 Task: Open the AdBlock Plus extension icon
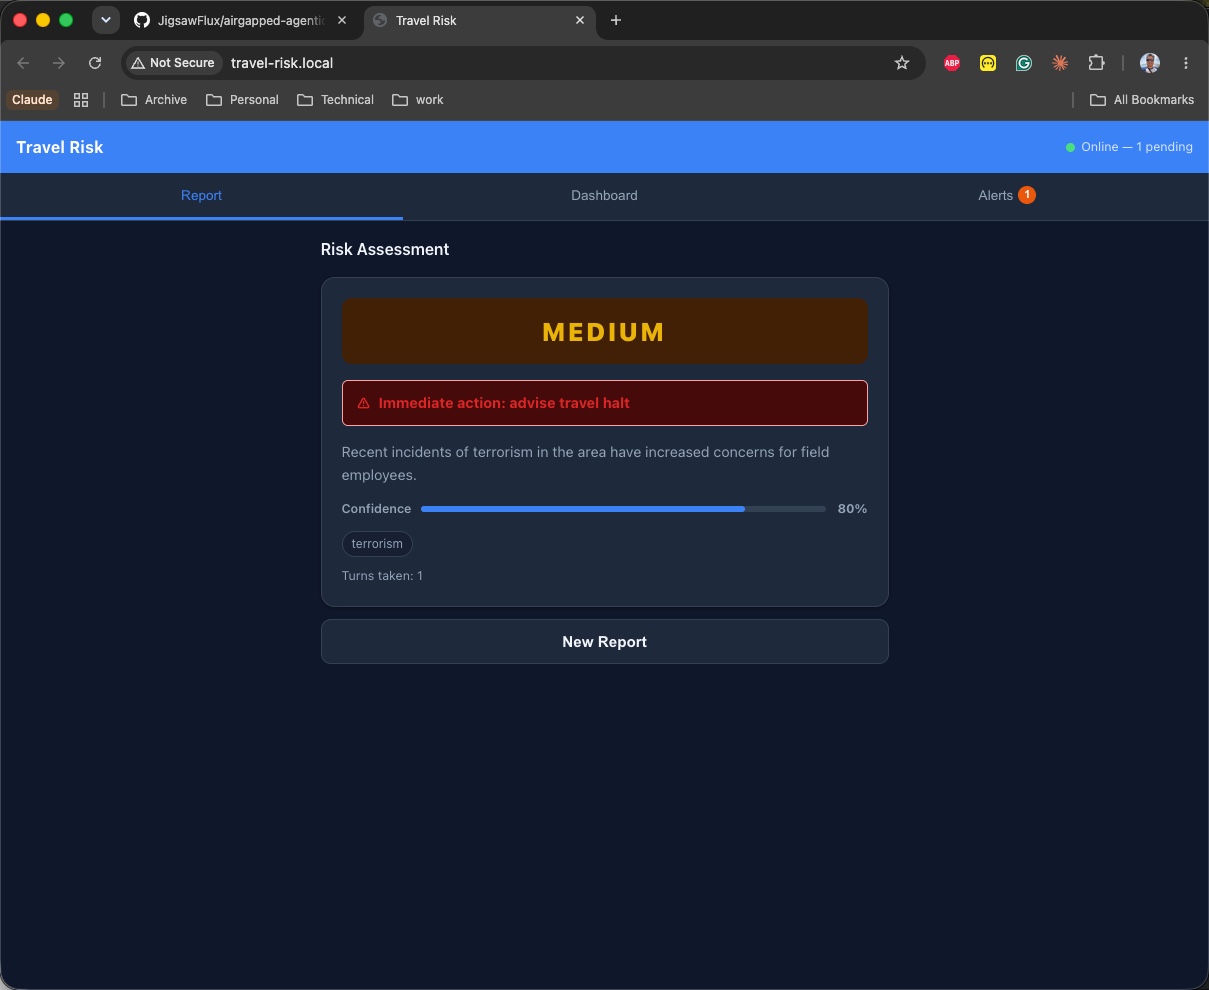(952, 63)
